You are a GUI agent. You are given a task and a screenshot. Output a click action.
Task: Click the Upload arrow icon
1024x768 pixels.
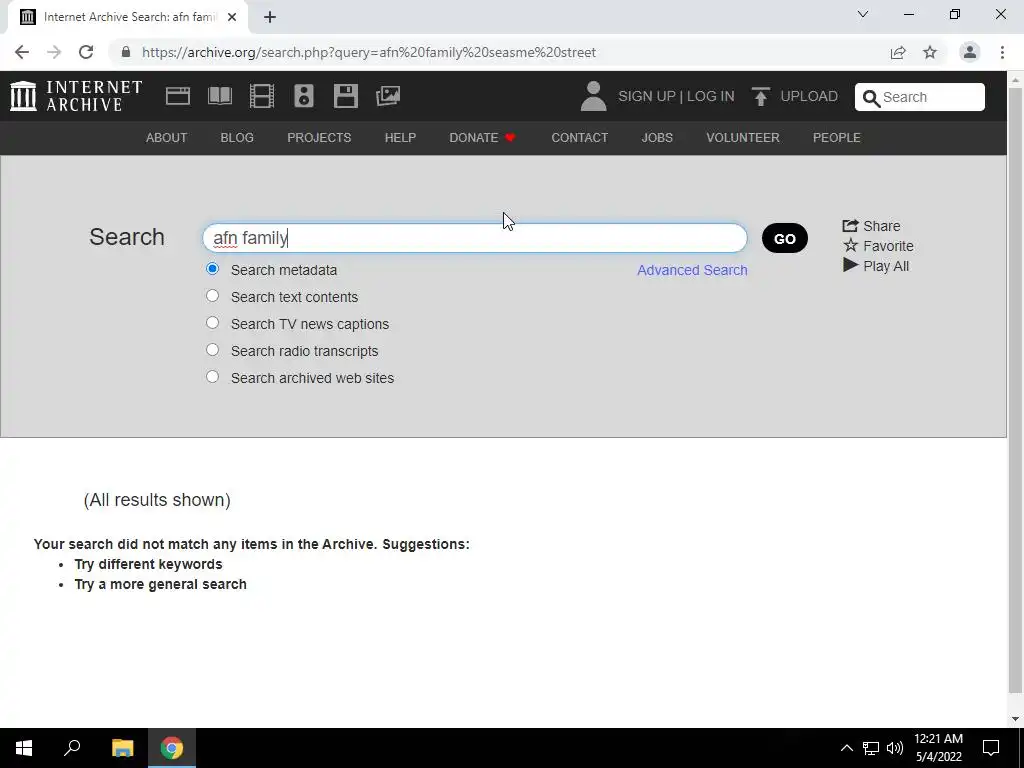[x=760, y=96]
